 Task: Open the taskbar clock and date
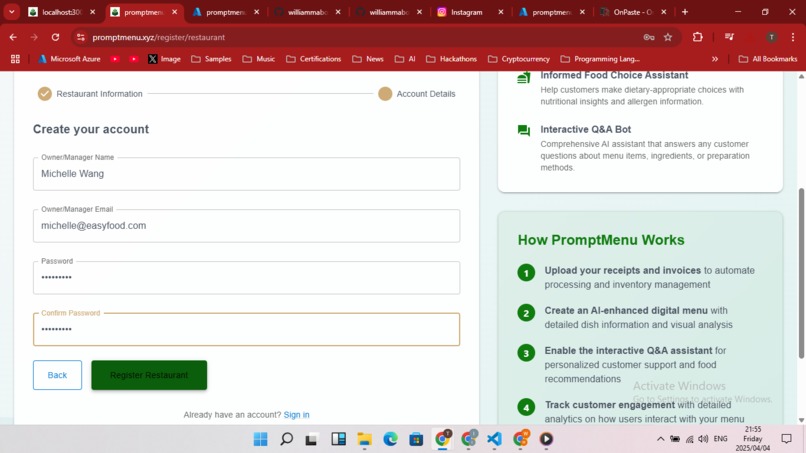coord(753,439)
